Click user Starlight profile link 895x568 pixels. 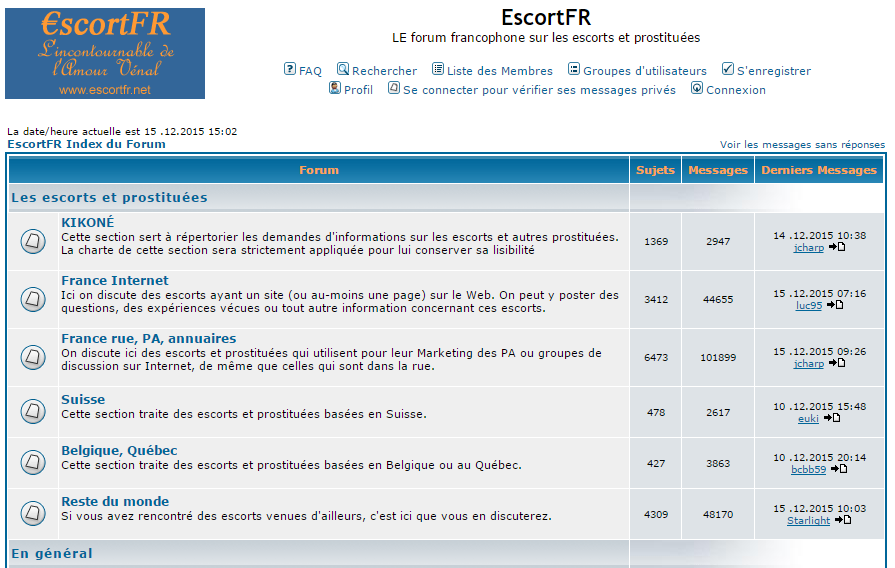[808, 521]
